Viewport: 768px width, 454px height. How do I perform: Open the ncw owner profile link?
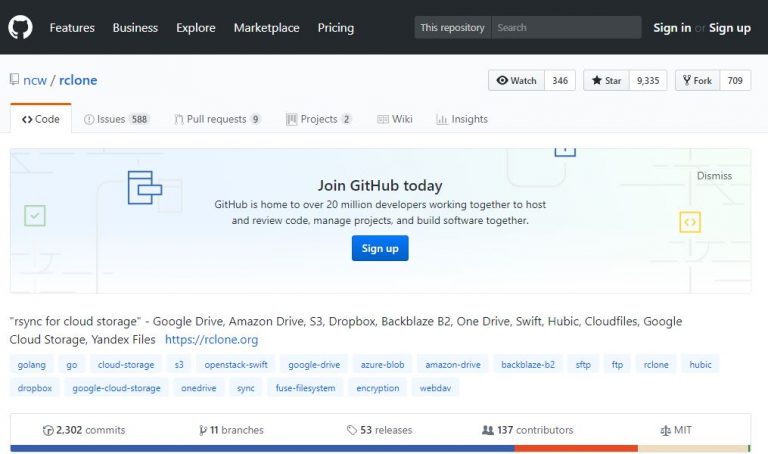35,80
